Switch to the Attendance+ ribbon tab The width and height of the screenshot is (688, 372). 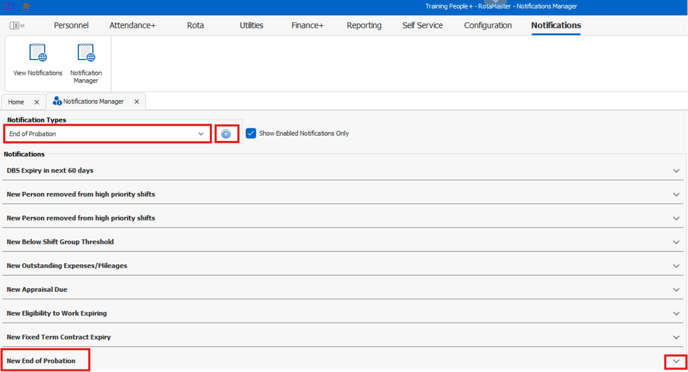[133, 25]
